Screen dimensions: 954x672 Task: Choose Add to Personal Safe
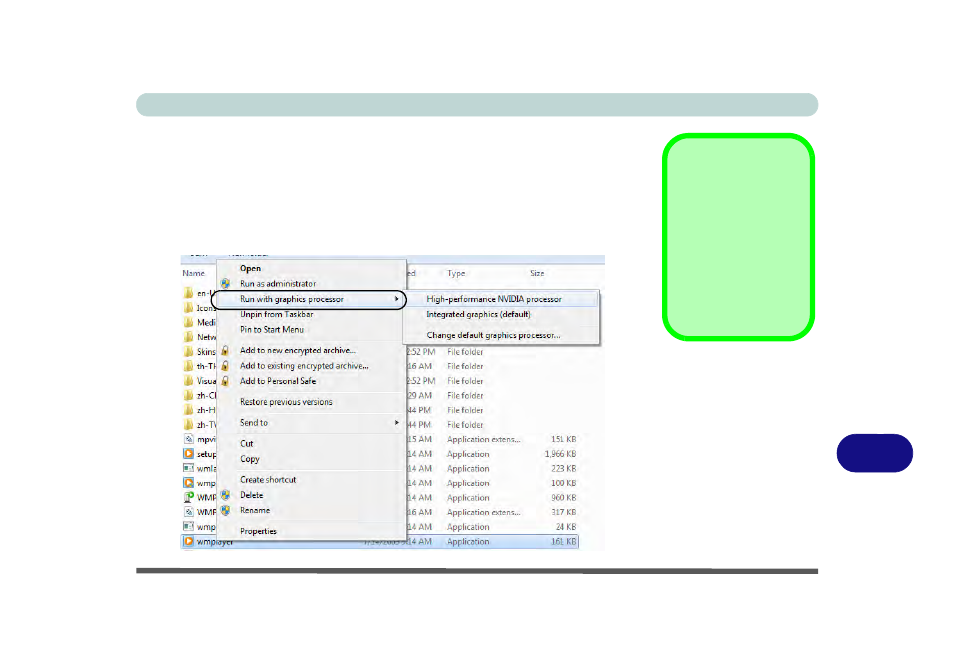[278, 381]
